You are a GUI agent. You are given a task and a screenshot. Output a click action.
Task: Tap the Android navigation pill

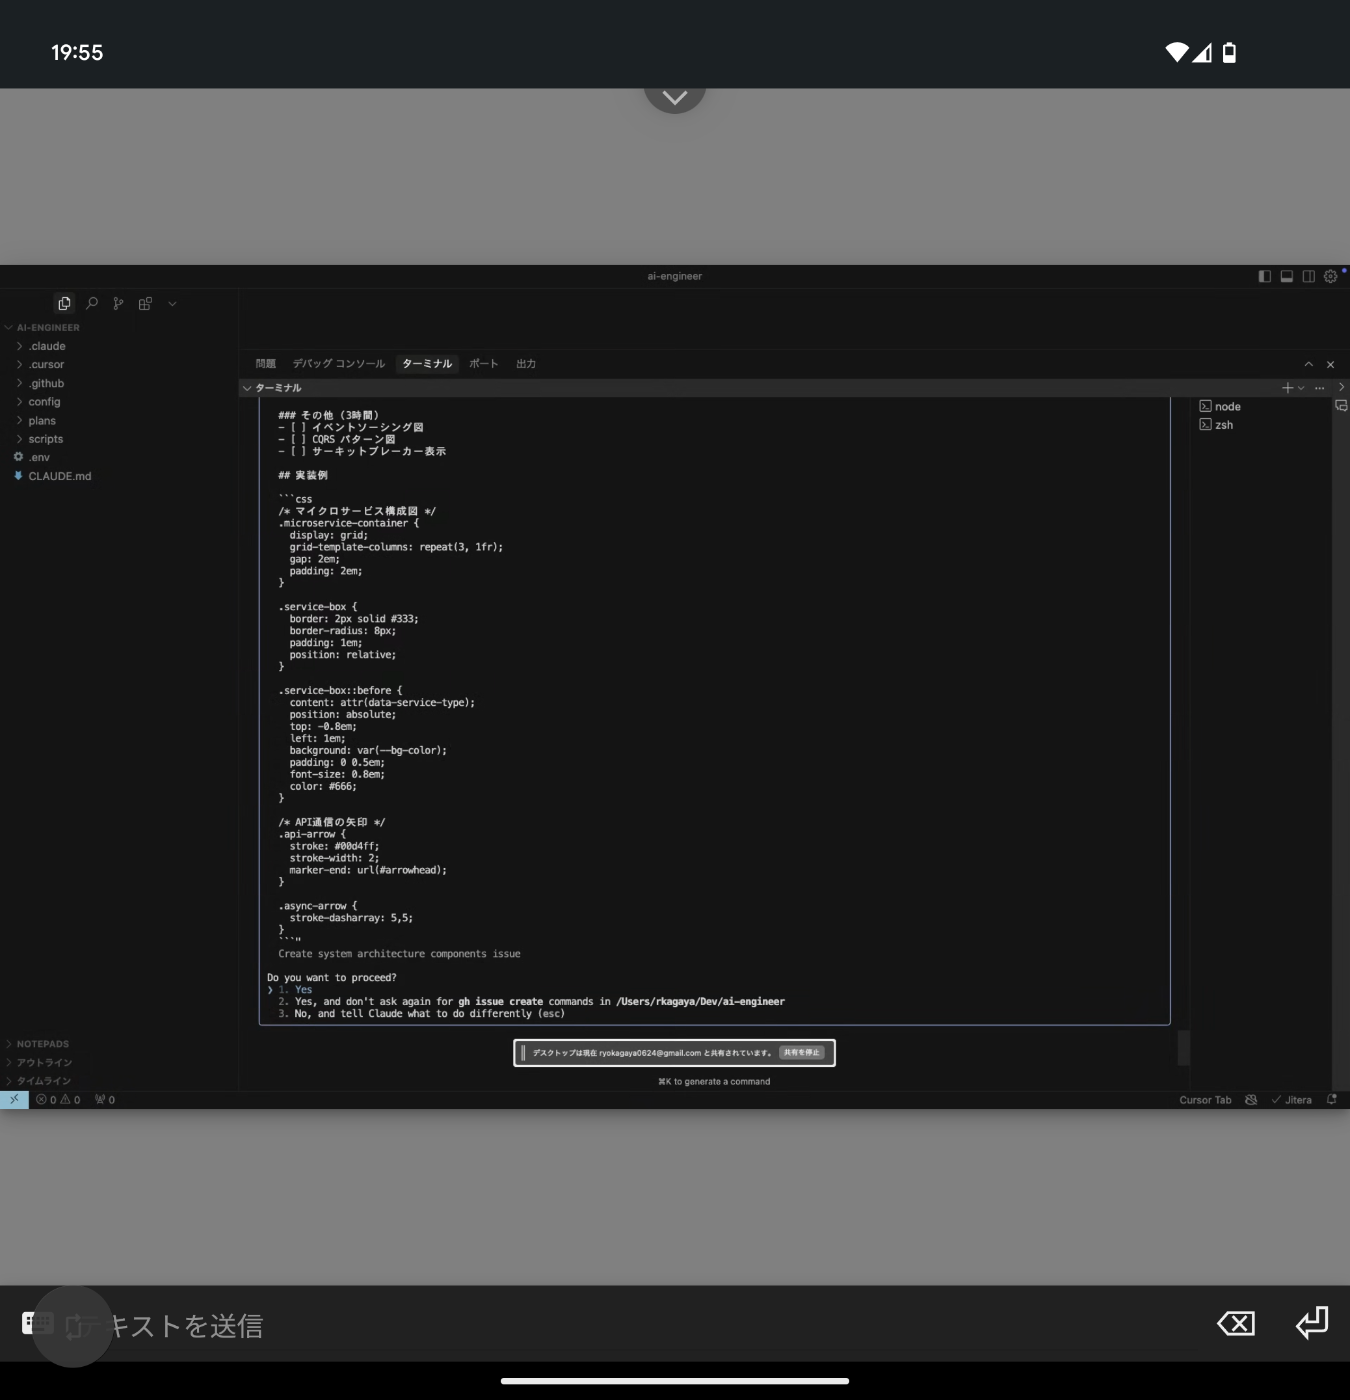tap(675, 1381)
